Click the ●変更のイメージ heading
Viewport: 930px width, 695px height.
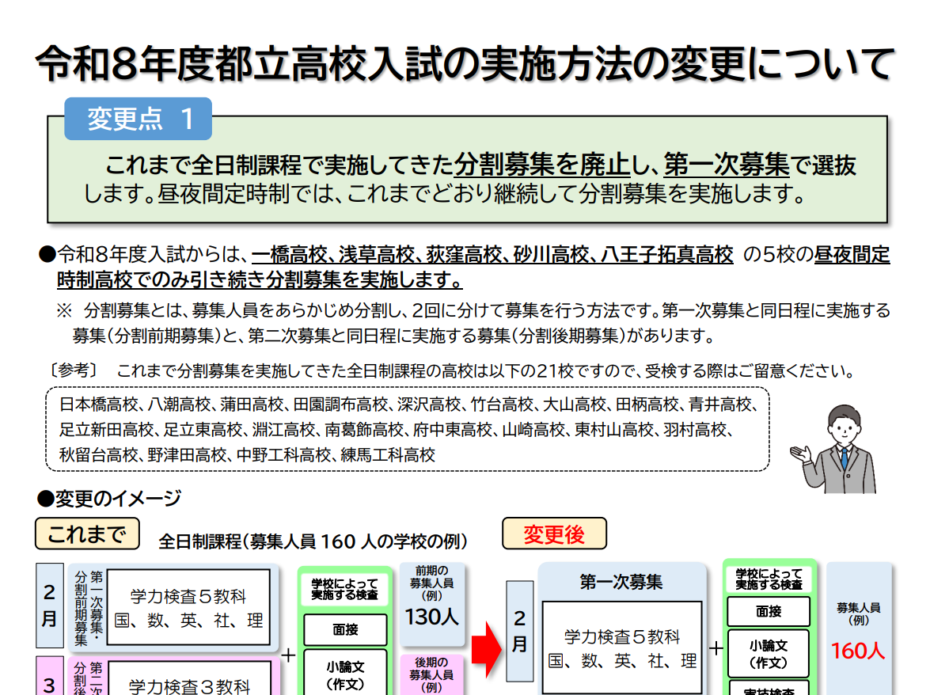point(109,499)
